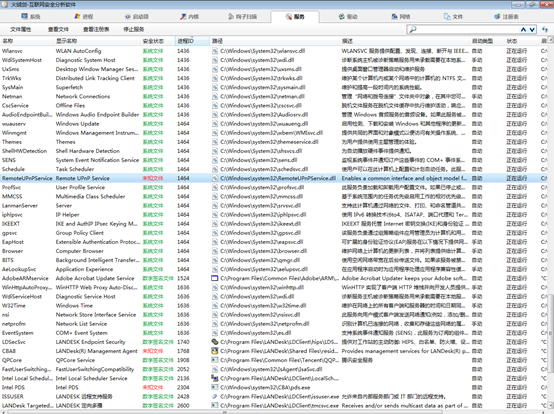Sort by the 安全状态 column header
Image resolution: width=554 pixels, height=414 pixels.
pos(158,41)
